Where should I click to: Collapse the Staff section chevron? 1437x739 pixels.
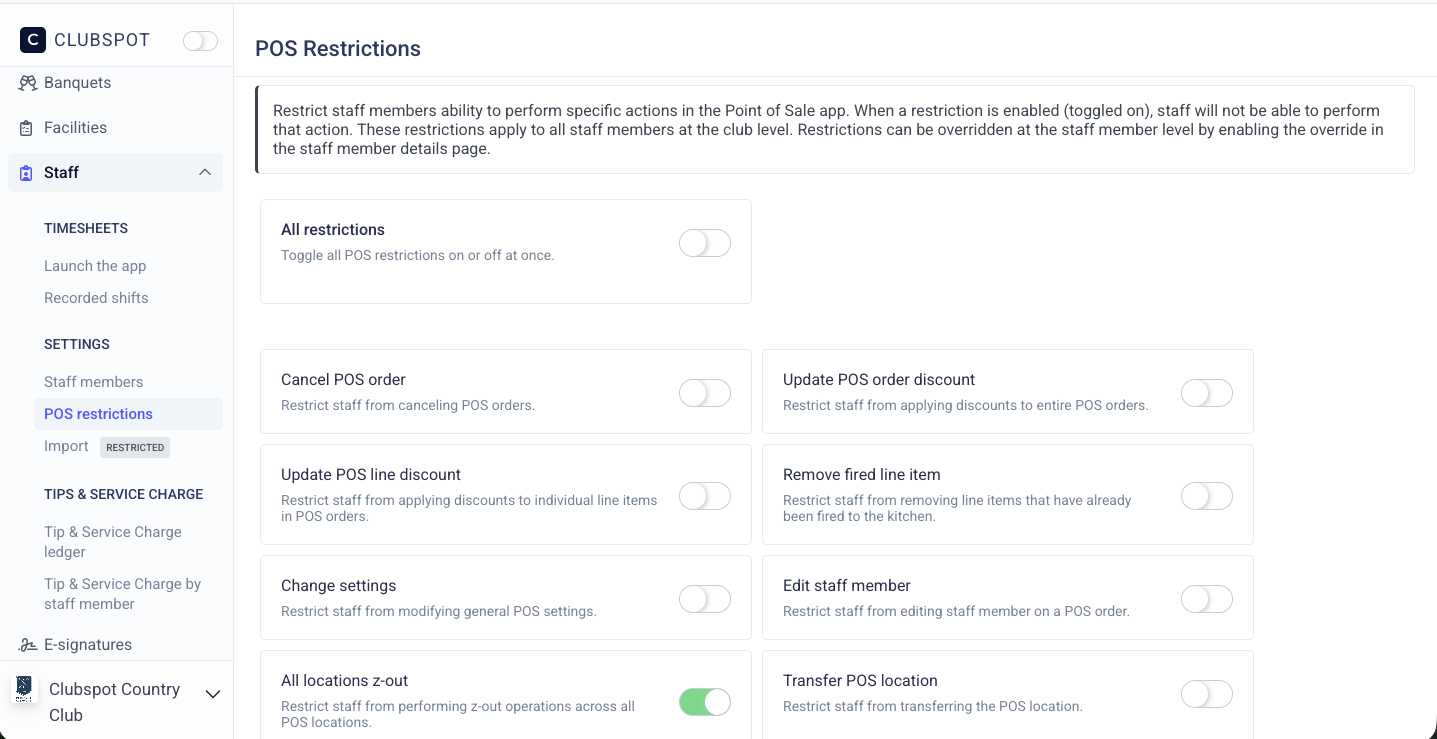click(x=205, y=173)
